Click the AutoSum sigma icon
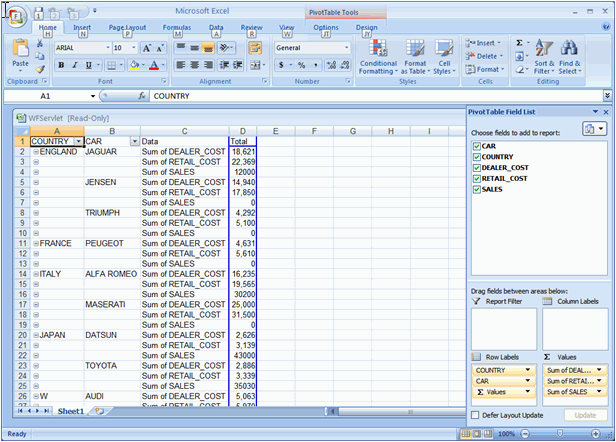 (519, 43)
